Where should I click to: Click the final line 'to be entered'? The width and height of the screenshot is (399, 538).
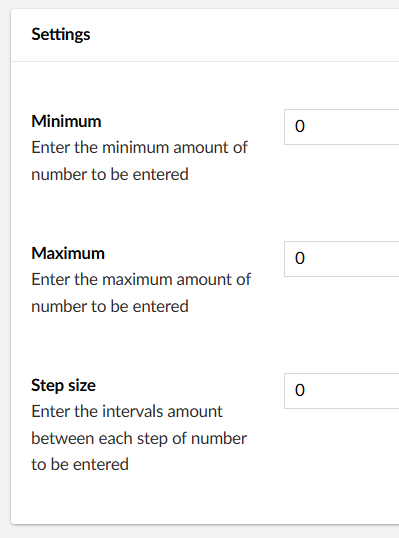point(80,464)
